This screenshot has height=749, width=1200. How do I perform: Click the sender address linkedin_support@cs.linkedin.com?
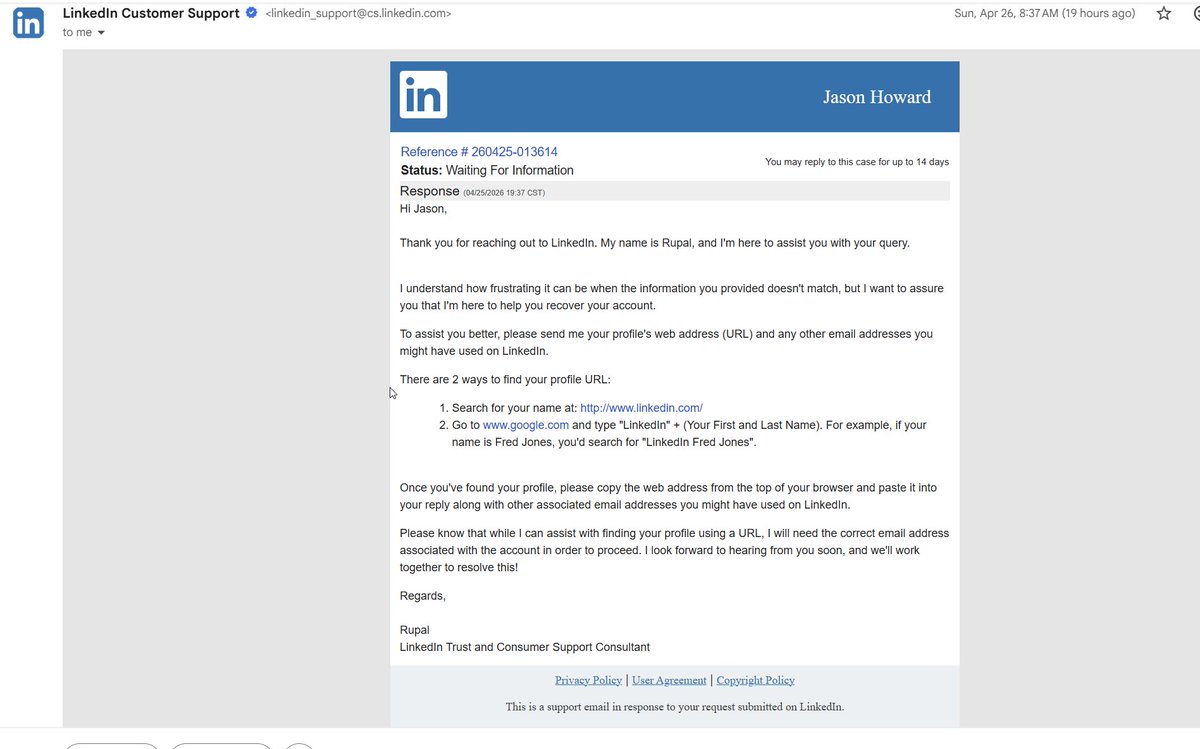(357, 13)
